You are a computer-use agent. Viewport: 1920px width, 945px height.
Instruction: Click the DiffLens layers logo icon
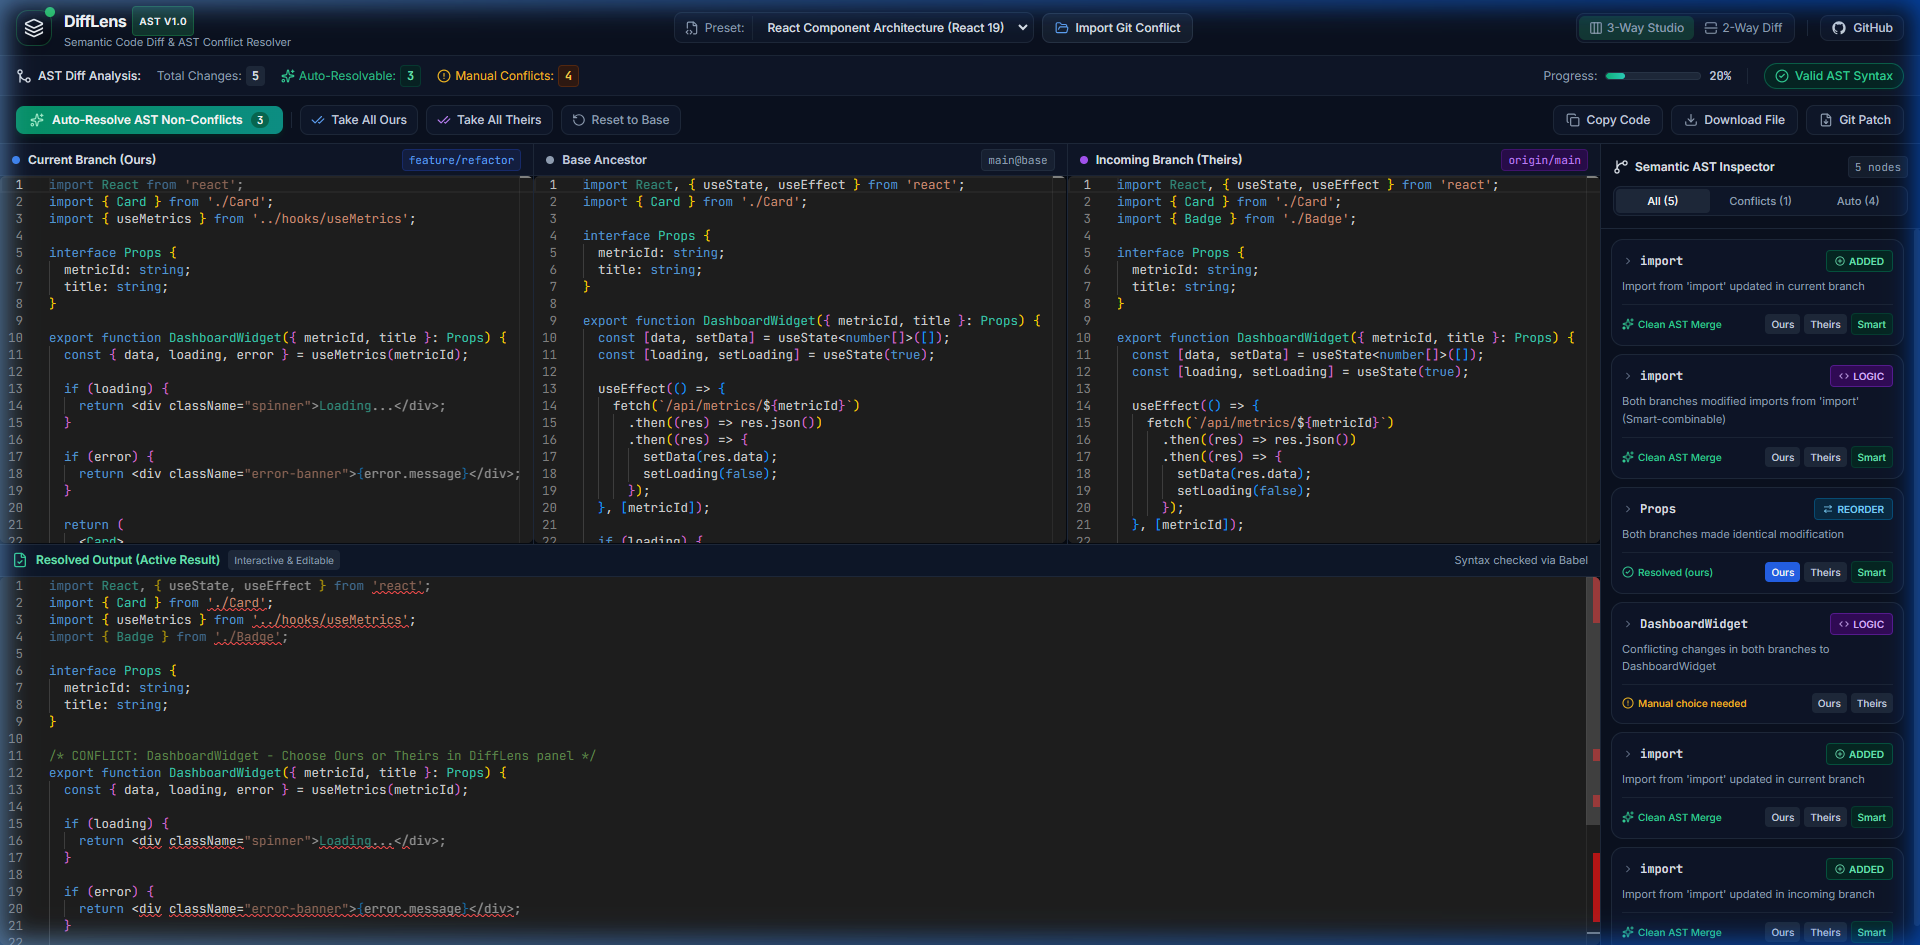(35, 28)
